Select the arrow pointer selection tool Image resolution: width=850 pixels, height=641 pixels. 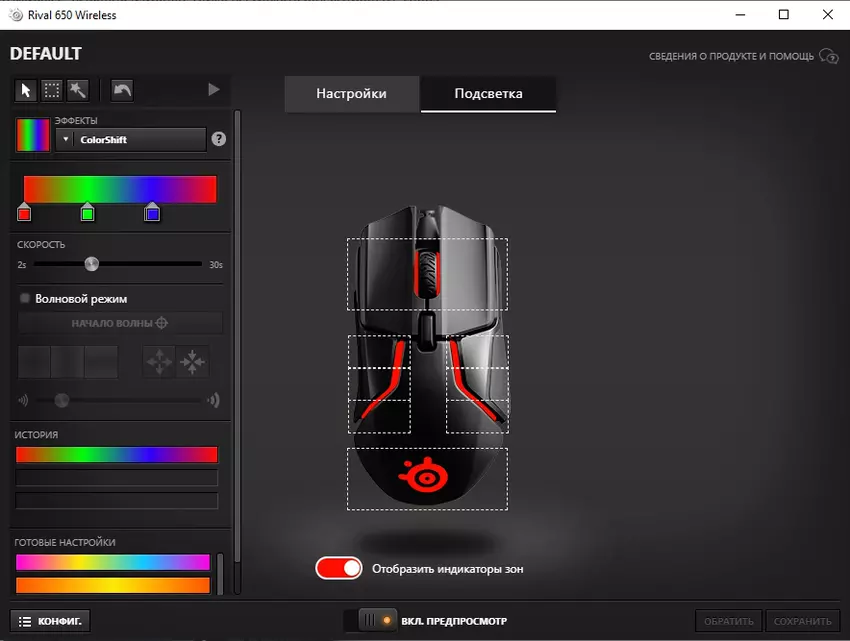tap(26, 90)
